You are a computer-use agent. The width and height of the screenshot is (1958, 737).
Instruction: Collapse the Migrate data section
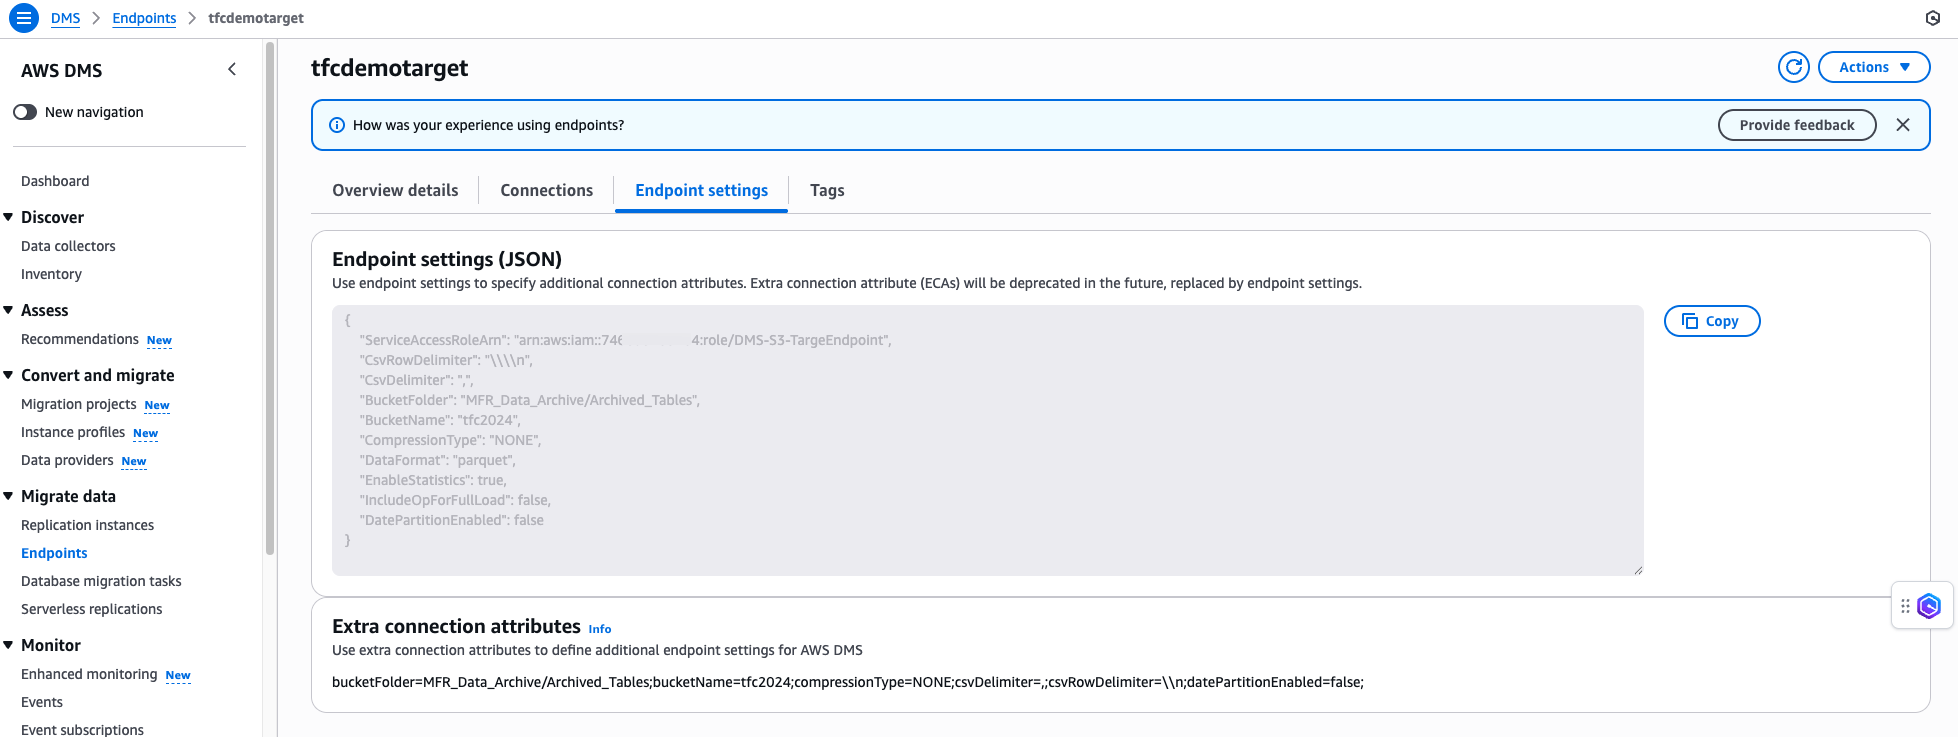pyautogui.click(x=9, y=496)
